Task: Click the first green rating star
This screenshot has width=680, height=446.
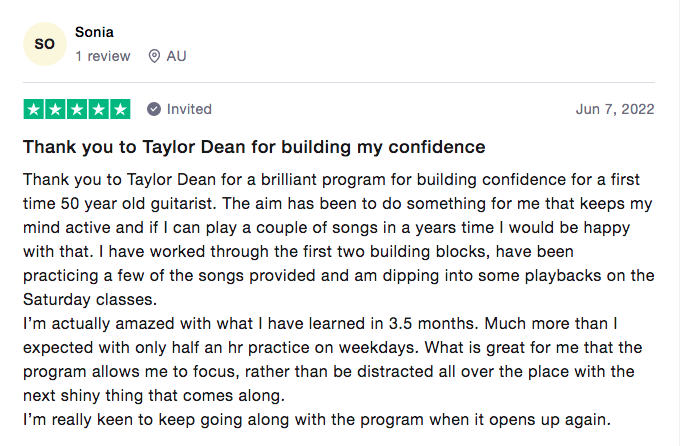Action: 34,109
